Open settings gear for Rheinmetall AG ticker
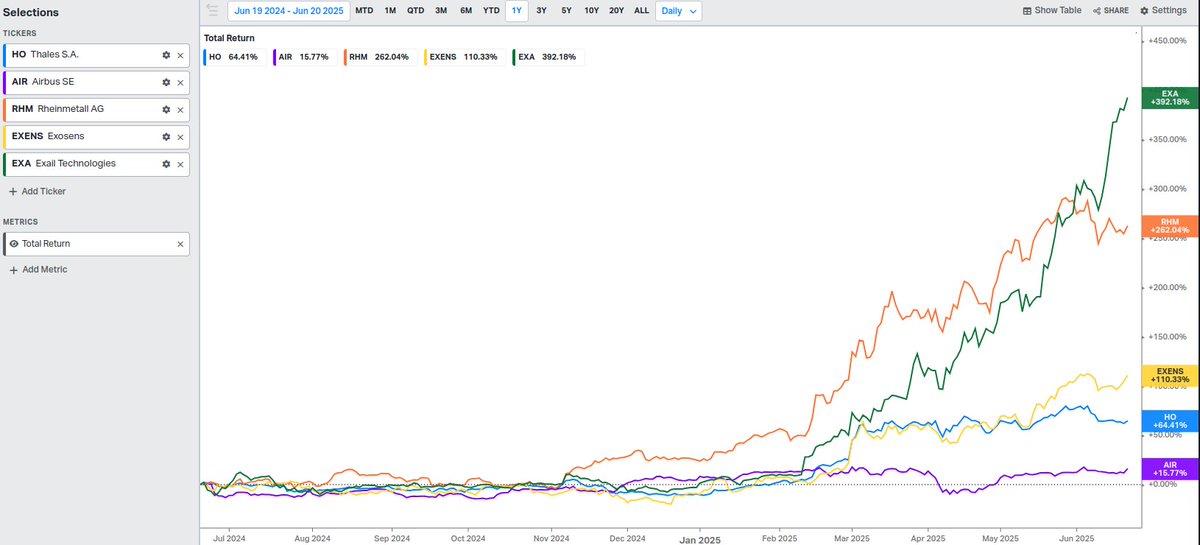Screen dimensions: 1200x545 pyautogui.click(x=167, y=109)
